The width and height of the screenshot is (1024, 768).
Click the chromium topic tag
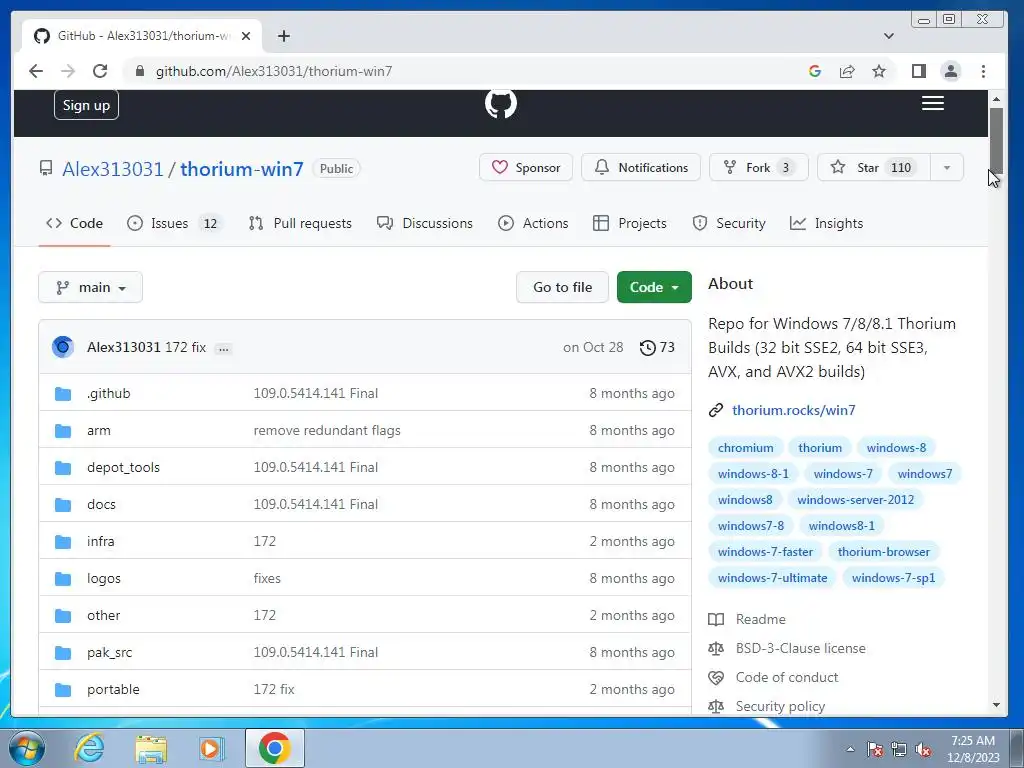[x=745, y=448]
